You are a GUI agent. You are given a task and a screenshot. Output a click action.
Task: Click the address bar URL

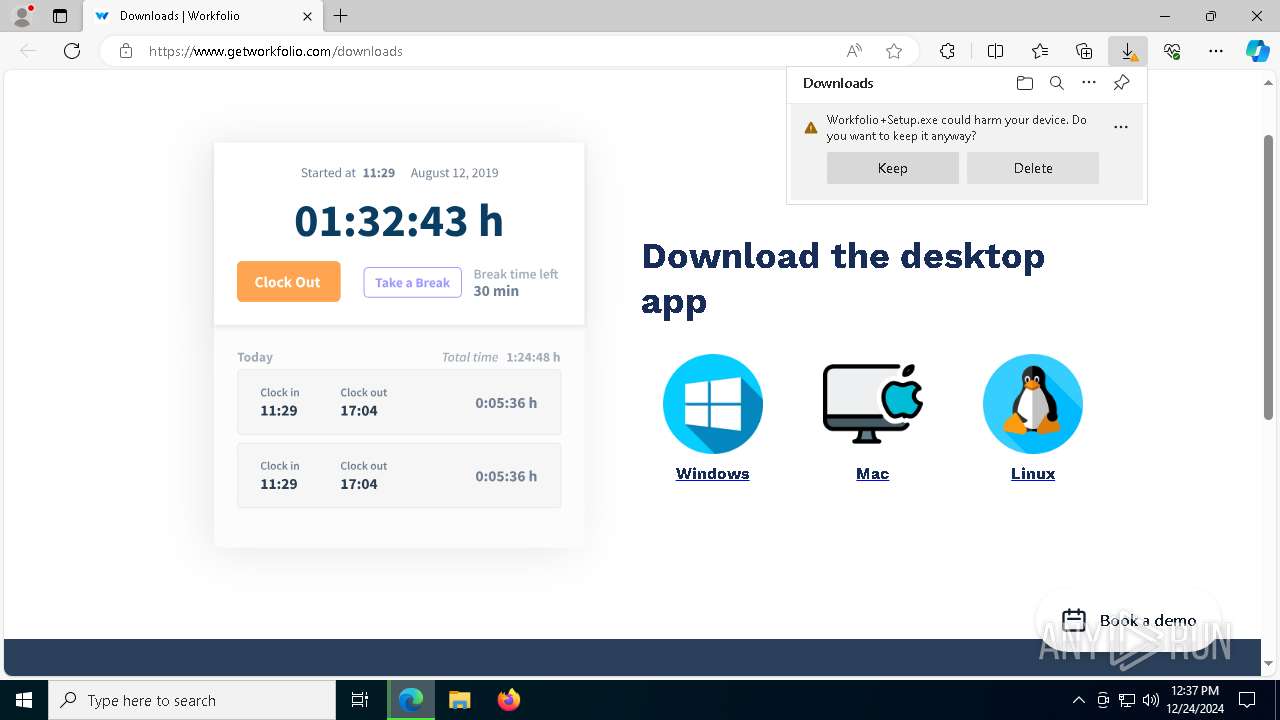(x=276, y=51)
